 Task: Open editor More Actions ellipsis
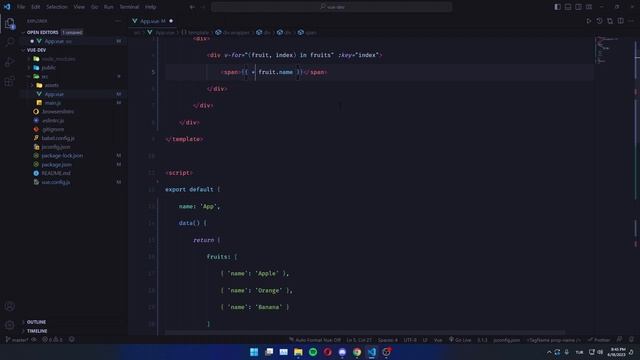point(631,21)
